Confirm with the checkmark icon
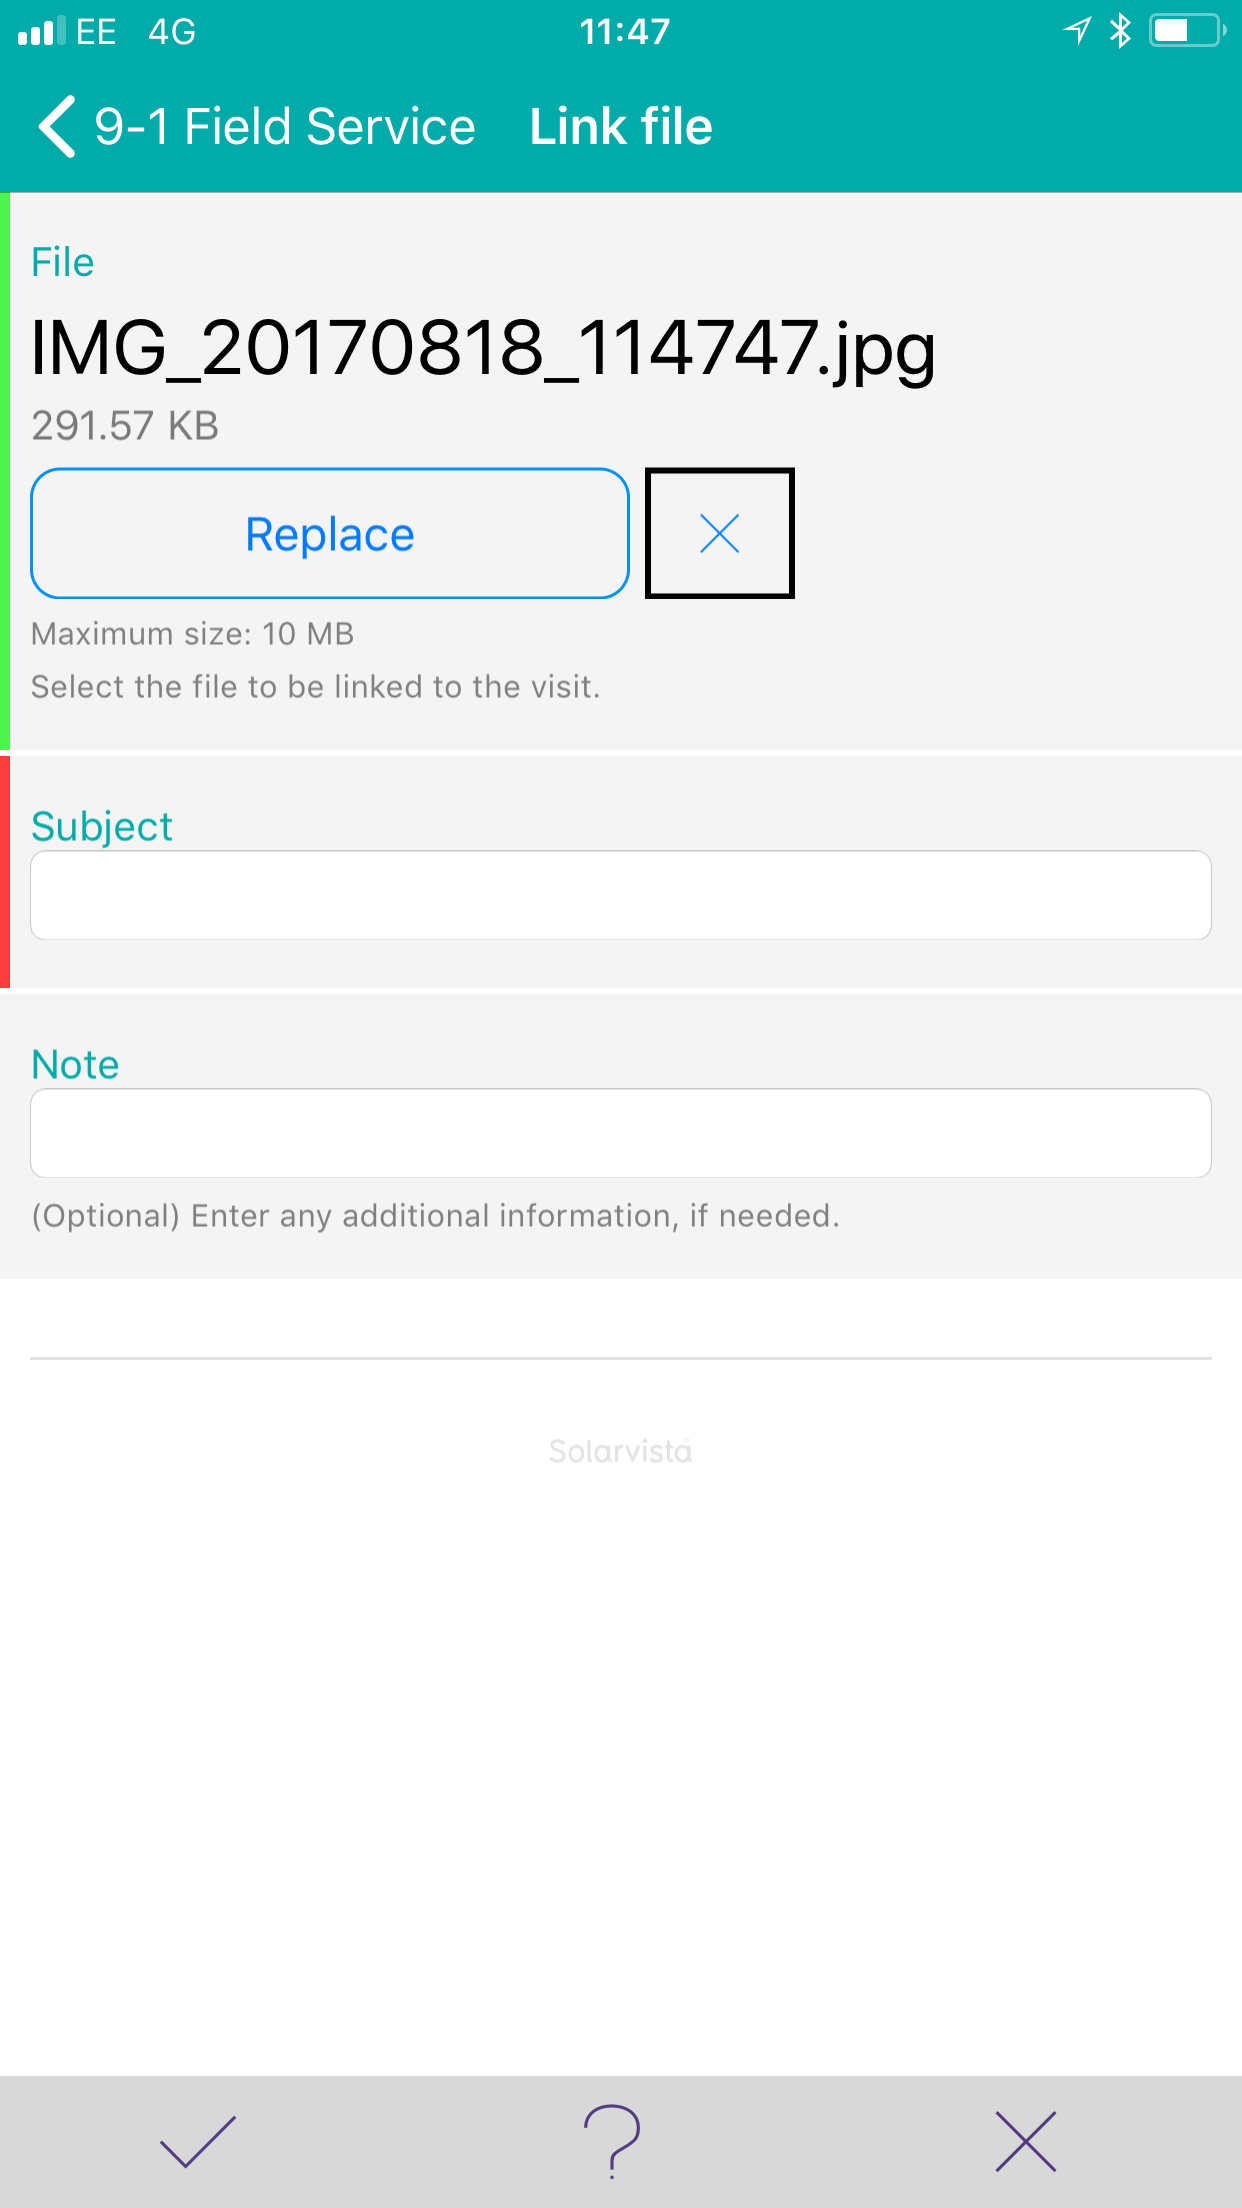 (x=198, y=2141)
